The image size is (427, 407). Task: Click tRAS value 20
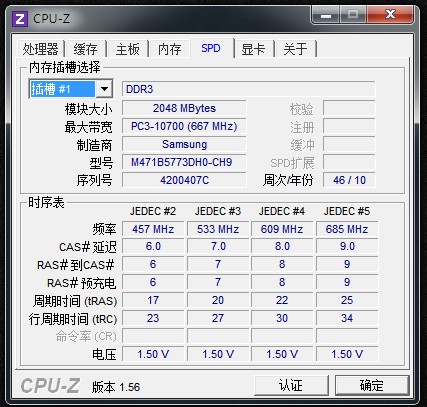point(218,300)
